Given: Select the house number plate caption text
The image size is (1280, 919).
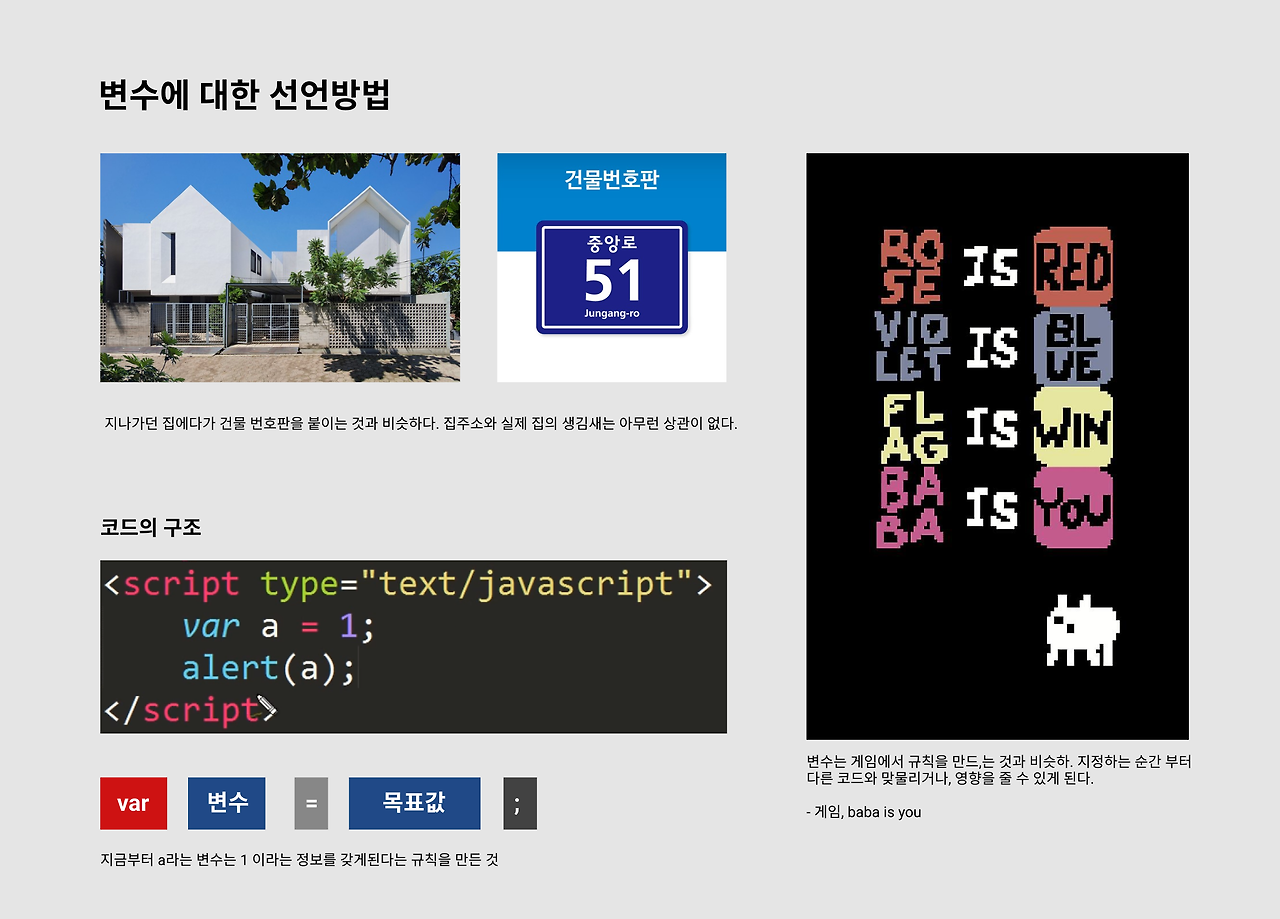Looking at the screenshot, I should (421, 423).
